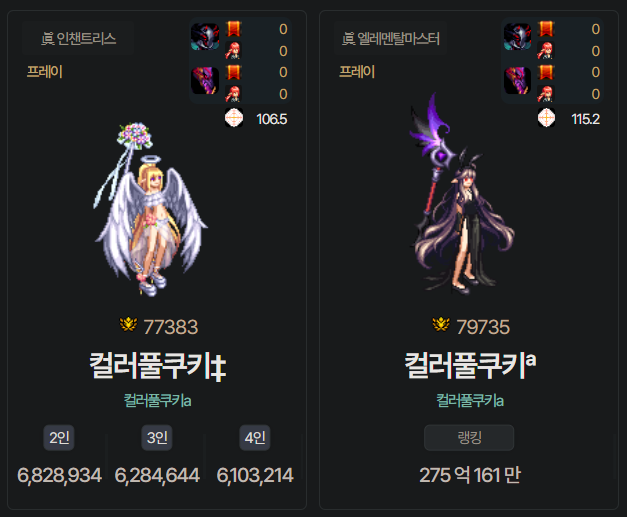Click the 真 인챈트리스 class badge
Image resolution: width=627 pixels, height=517 pixels.
[78, 38]
